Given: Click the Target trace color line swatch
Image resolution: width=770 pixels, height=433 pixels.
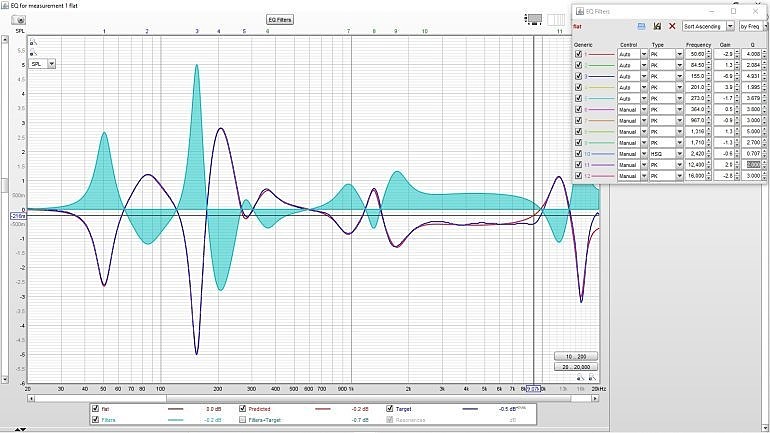Looking at the screenshot, I should tap(470, 409).
